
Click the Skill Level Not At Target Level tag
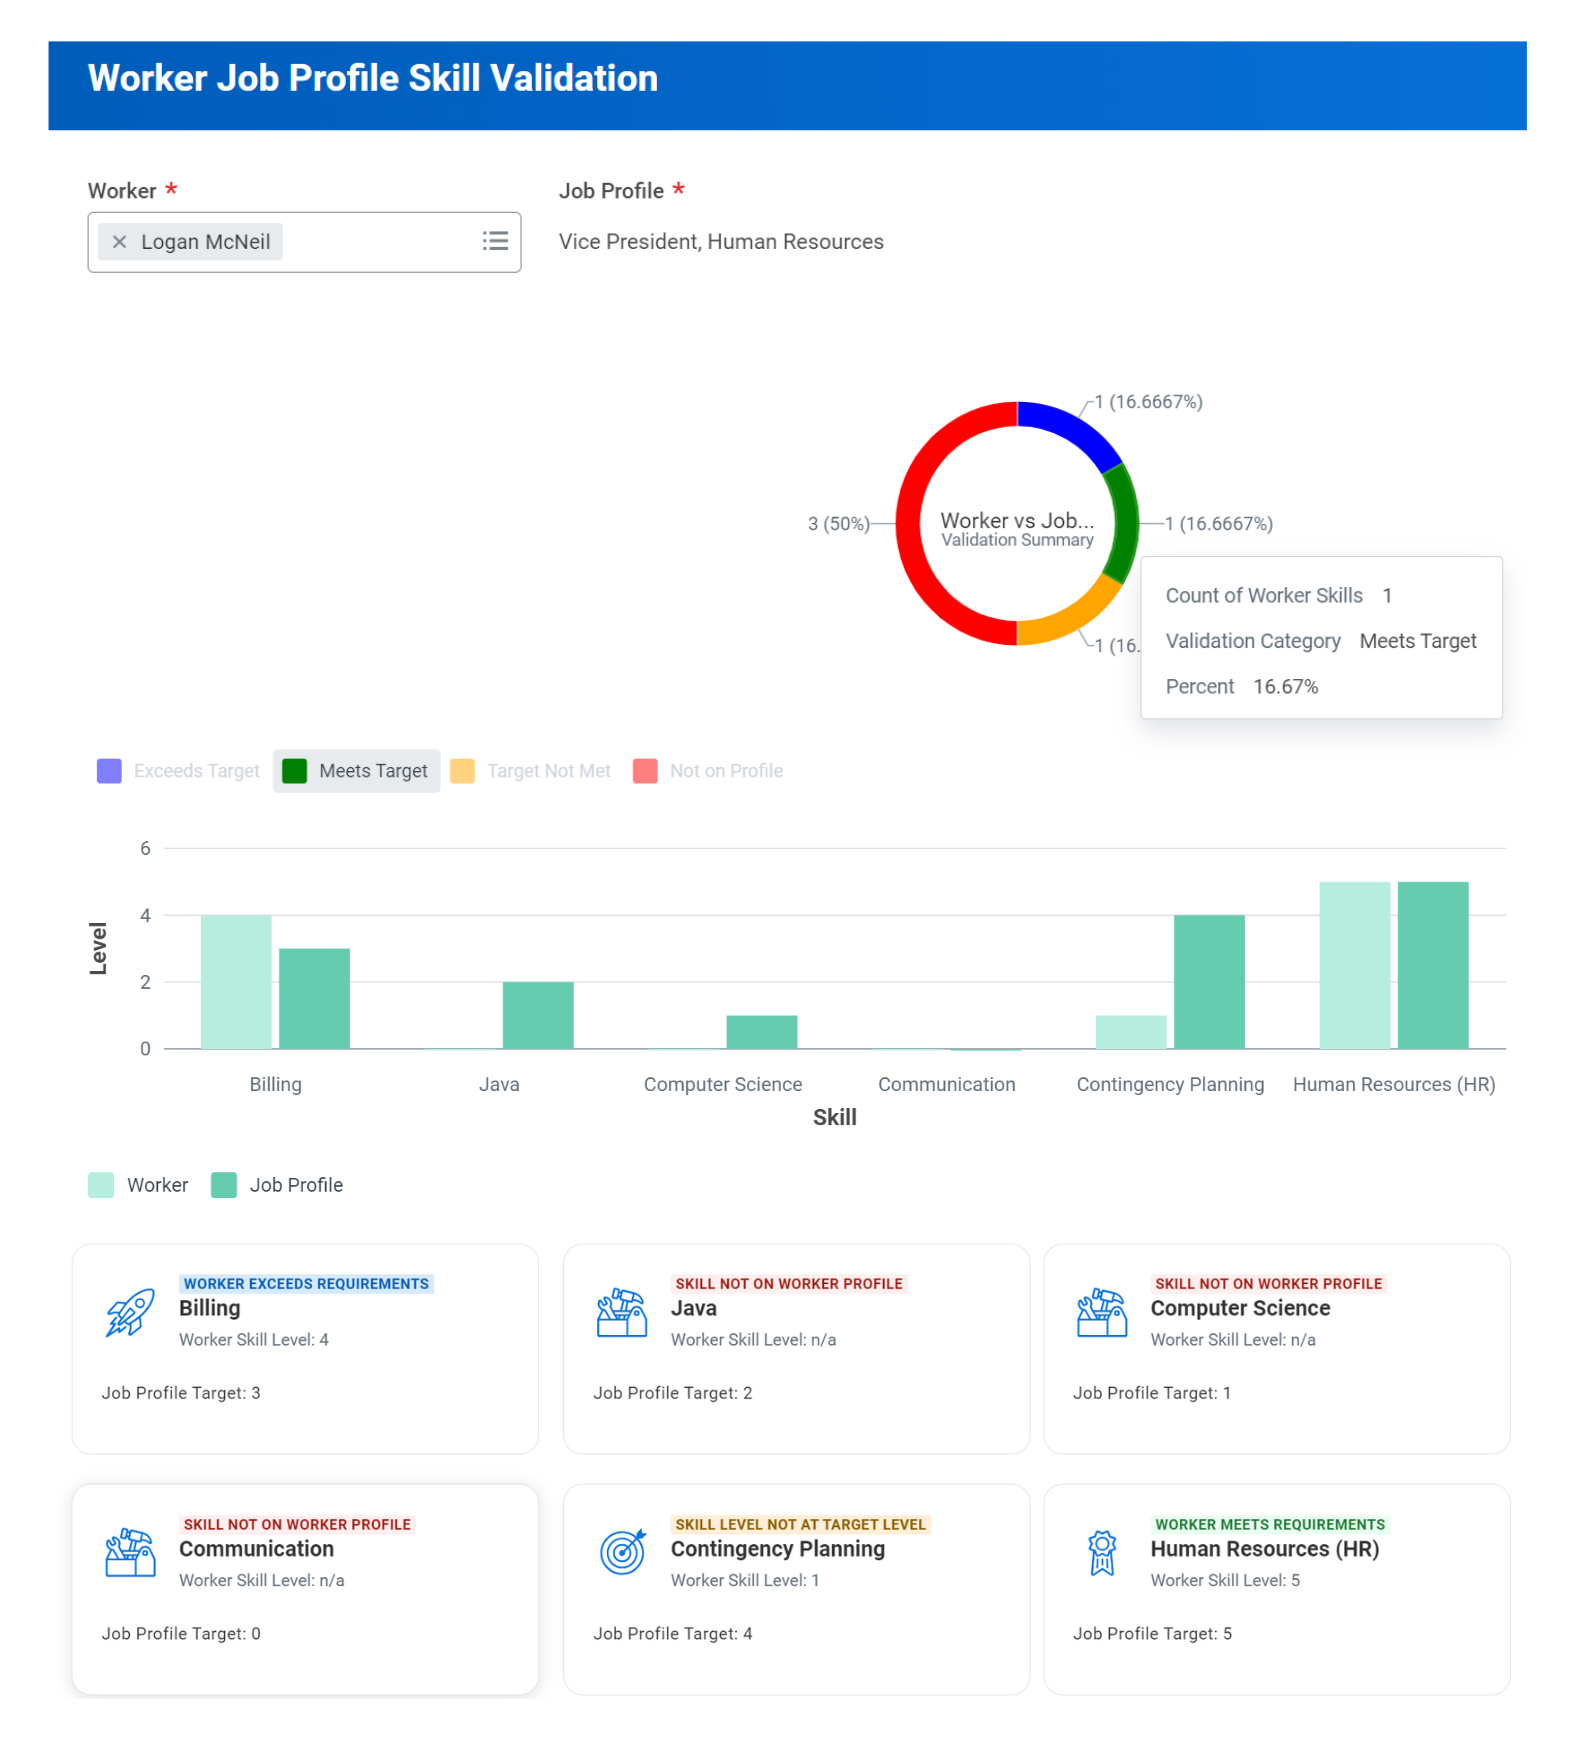point(801,1525)
